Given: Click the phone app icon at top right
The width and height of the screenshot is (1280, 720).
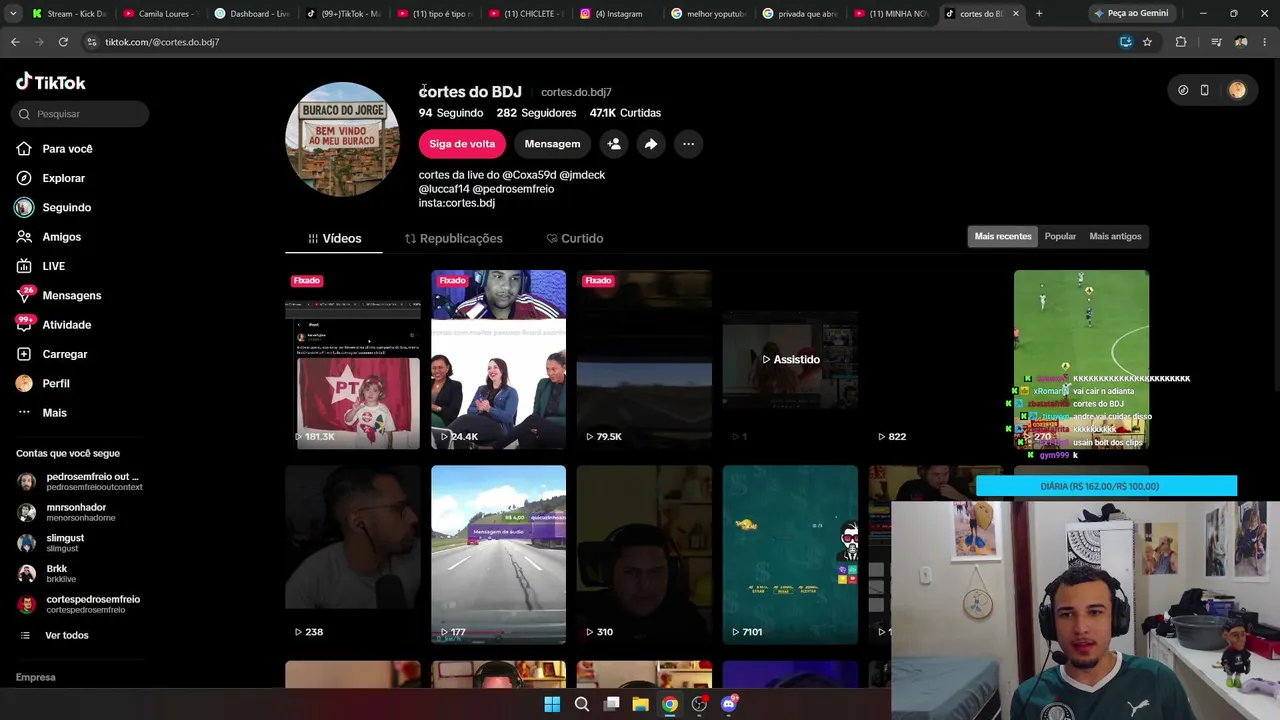Looking at the screenshot, I should [1204, 90].
